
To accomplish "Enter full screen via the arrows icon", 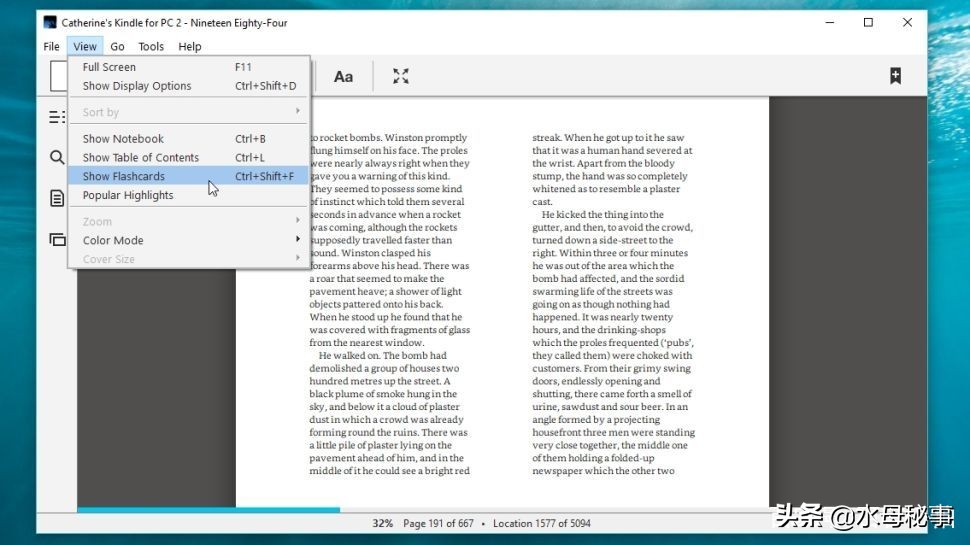I will coord(401,77).
